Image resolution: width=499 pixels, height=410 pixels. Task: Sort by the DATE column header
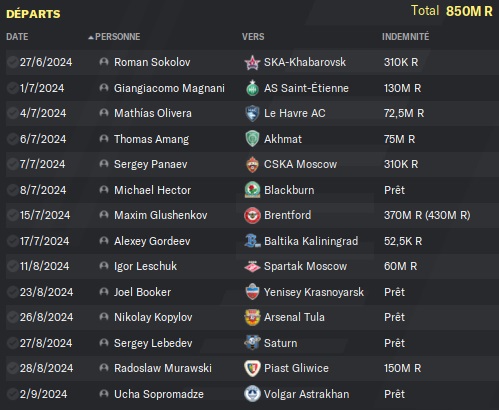pyautogui.click(x=17, y=37)
